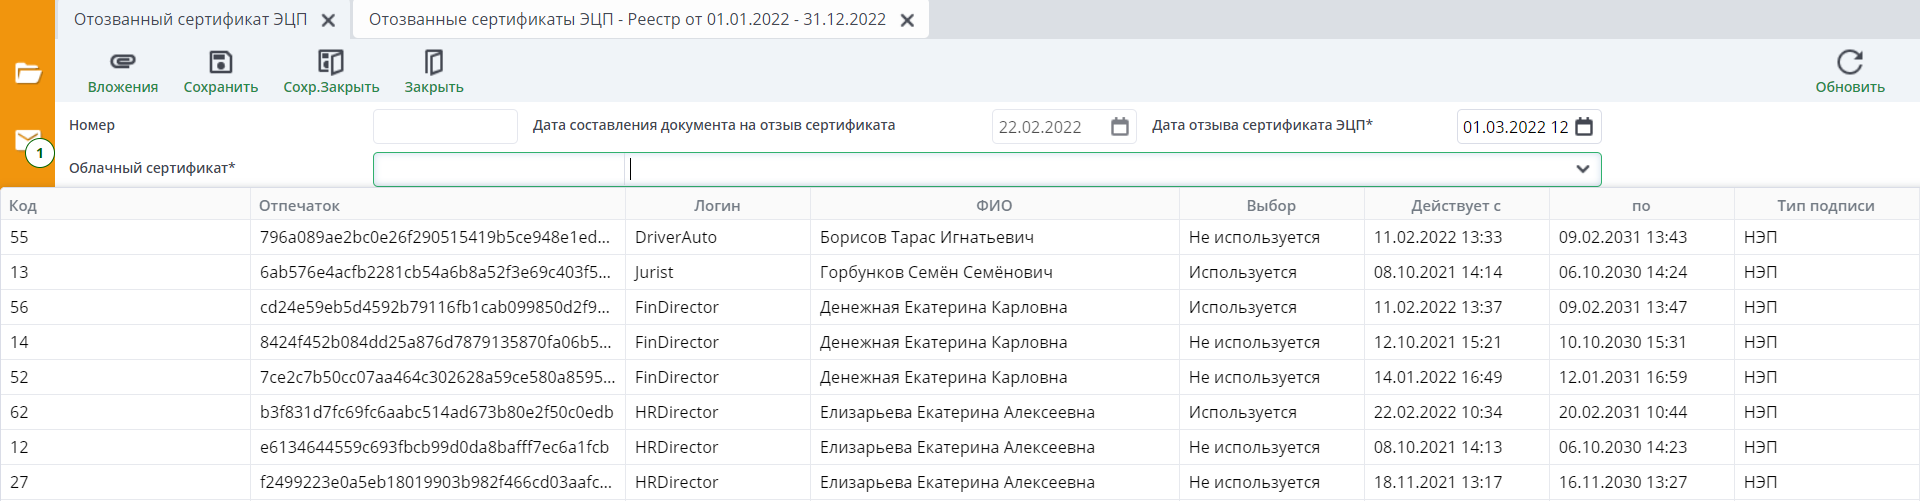Sort by the Тип подписи column header
The height and width of the screenshot is (501, 1920).
tap(1826, 206)
